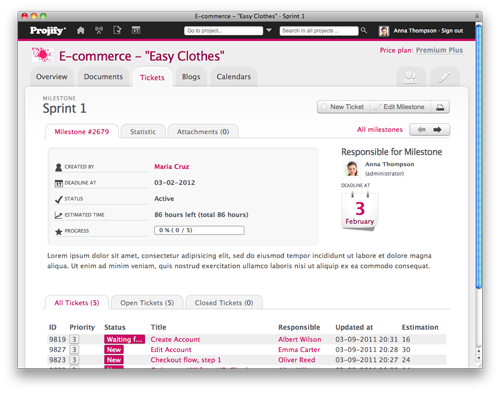Click priority 3 badge of ticket 9819

click(74, 339)
